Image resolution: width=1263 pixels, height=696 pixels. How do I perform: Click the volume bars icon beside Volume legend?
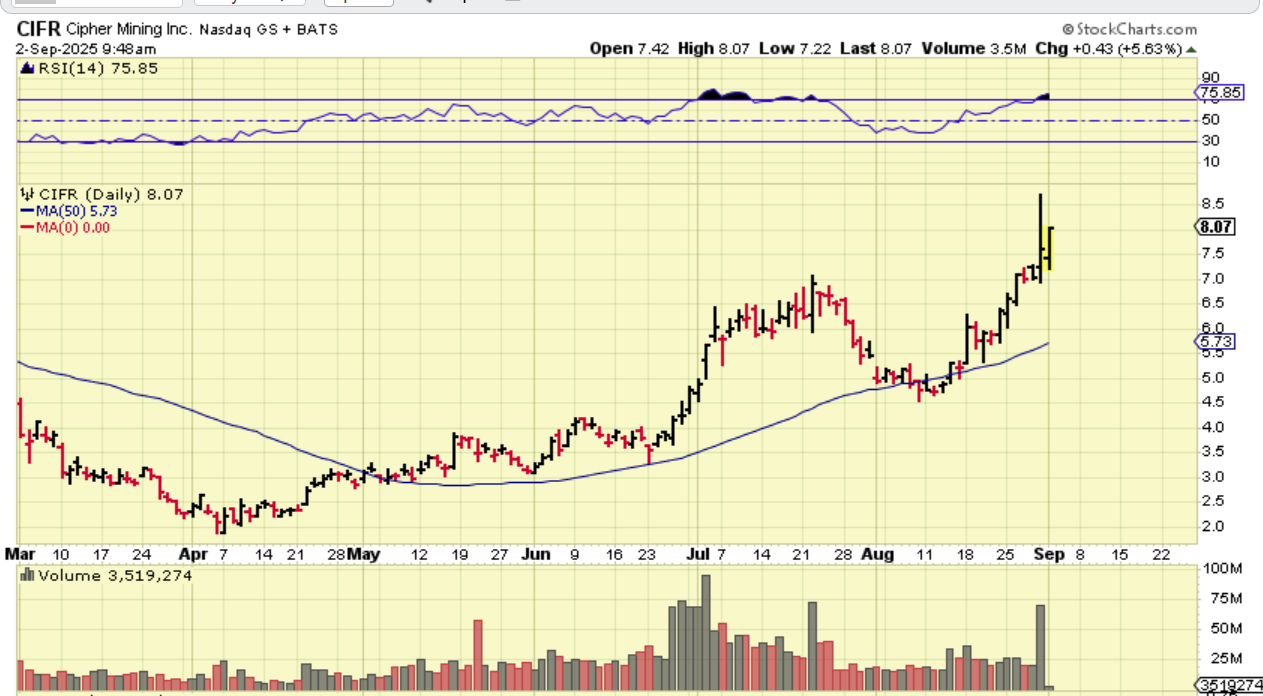[x=28, y=575]
